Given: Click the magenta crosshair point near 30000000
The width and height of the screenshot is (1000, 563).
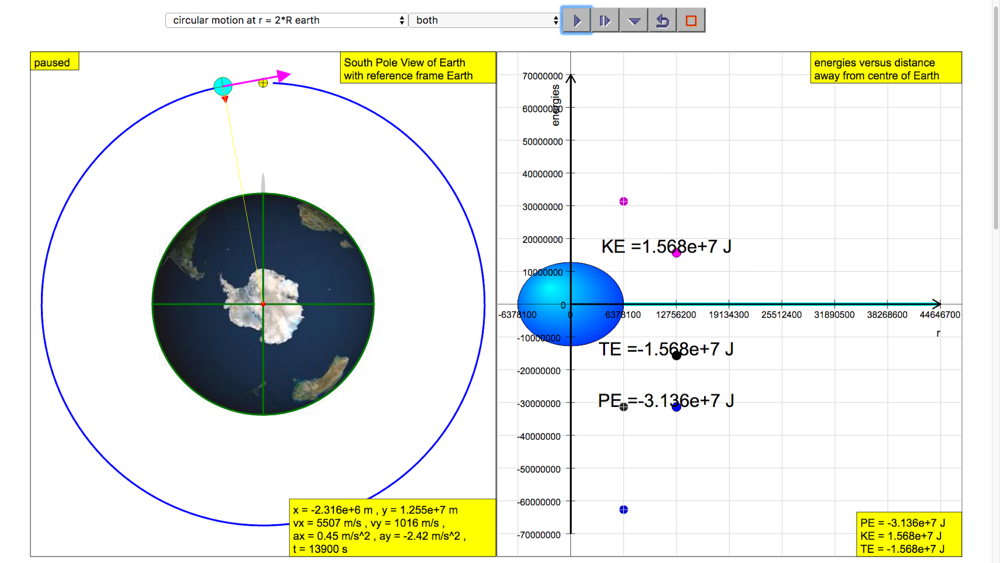Looking at the screenshot, I should click(x=624, y=202).
